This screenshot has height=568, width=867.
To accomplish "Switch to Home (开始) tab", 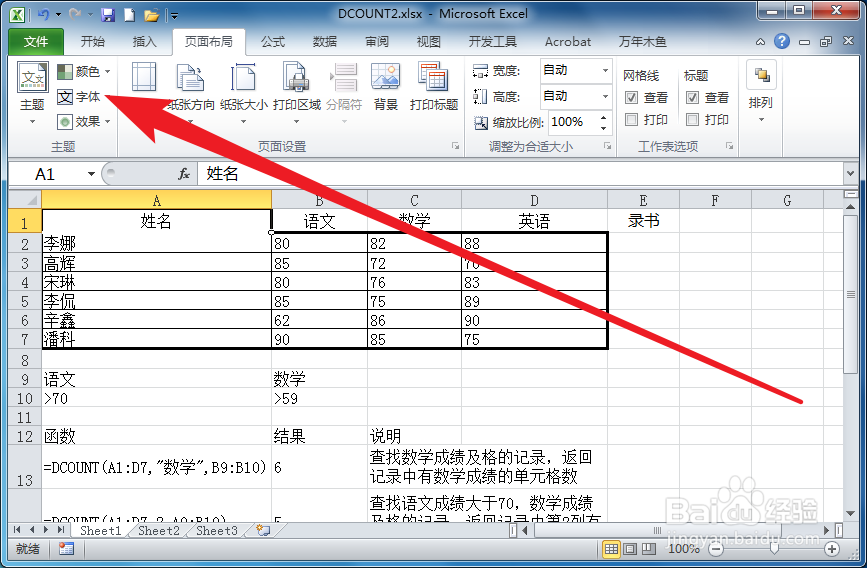I will (92, 41).
